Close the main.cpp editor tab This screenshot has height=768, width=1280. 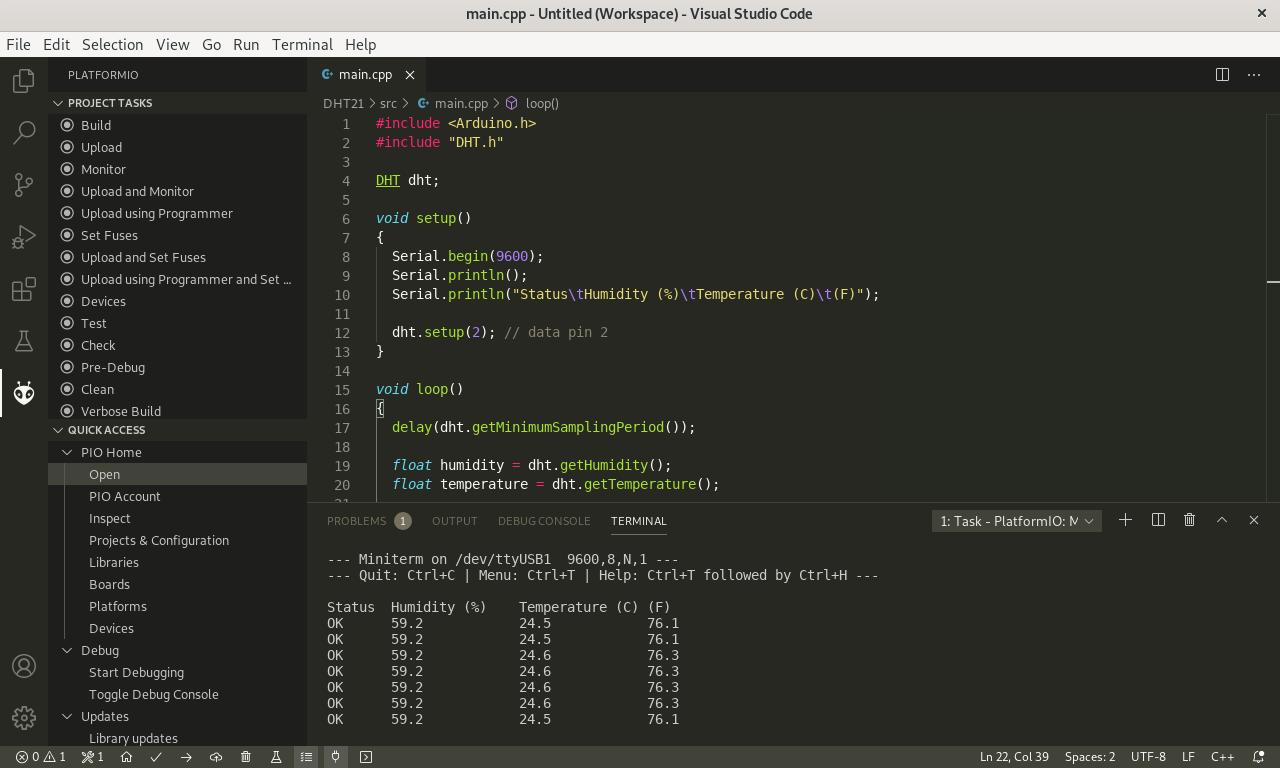coord(410,74)
